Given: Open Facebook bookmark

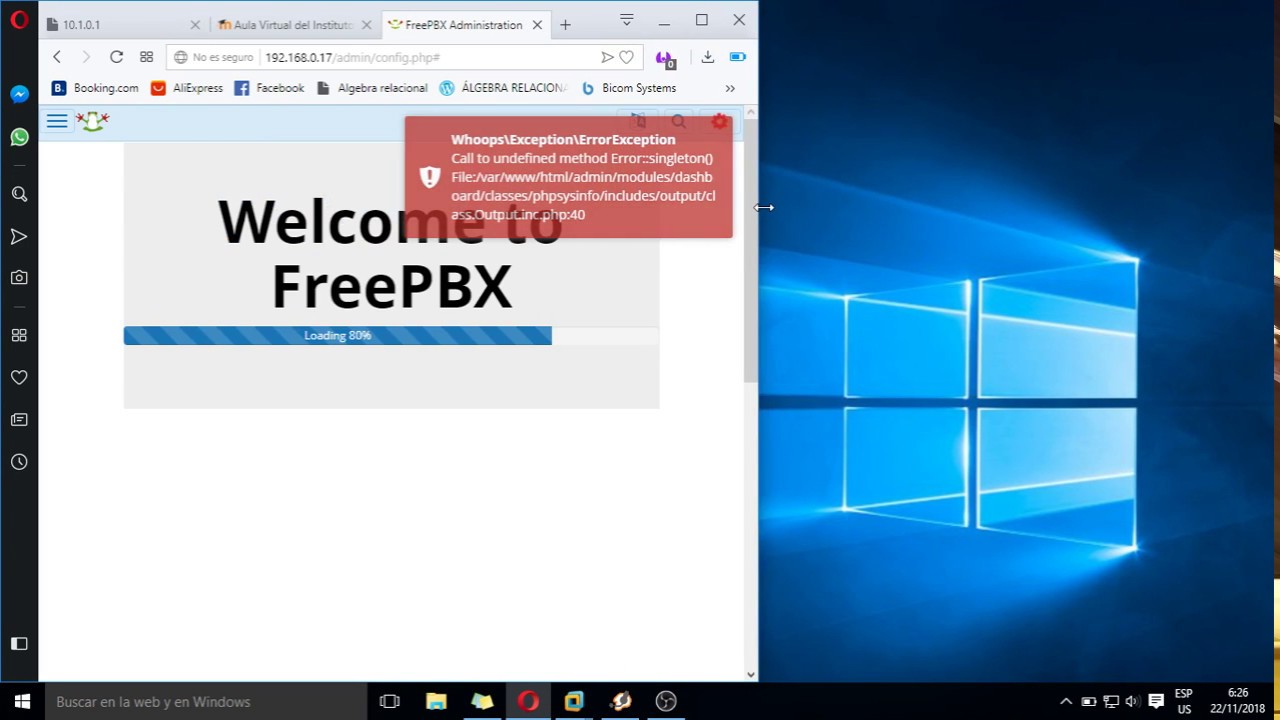Looking at the screenshot, I should coord(269,88).
